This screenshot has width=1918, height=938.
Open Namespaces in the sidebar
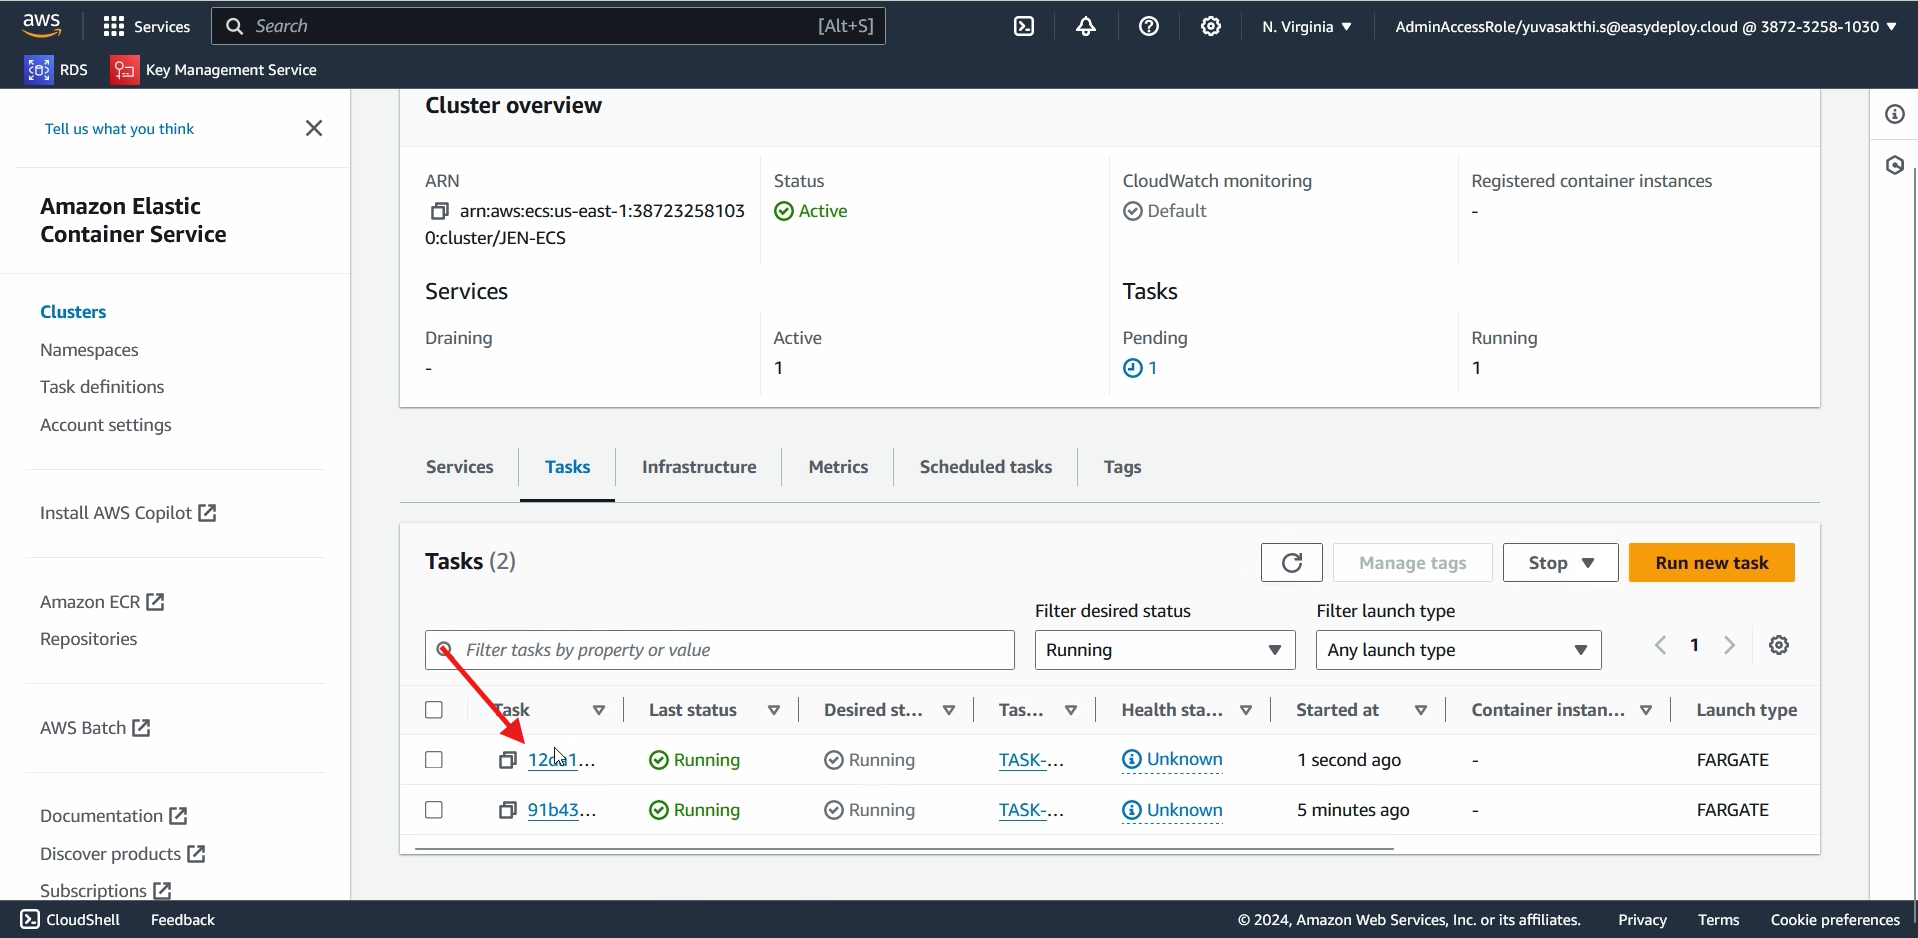click(89, 350)
